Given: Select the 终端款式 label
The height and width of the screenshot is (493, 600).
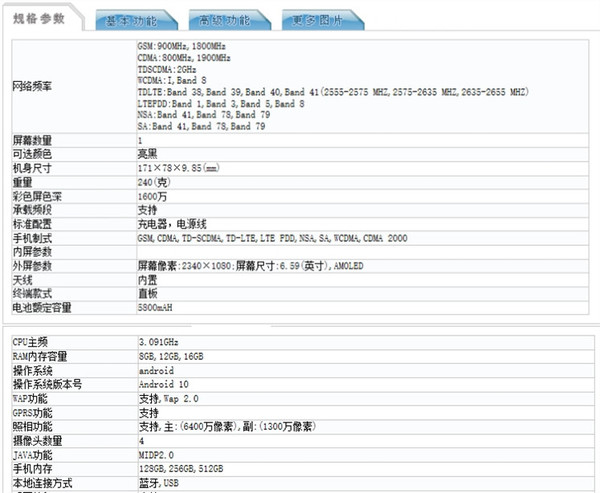Looking at the screenshot, I should click(32, 294).
